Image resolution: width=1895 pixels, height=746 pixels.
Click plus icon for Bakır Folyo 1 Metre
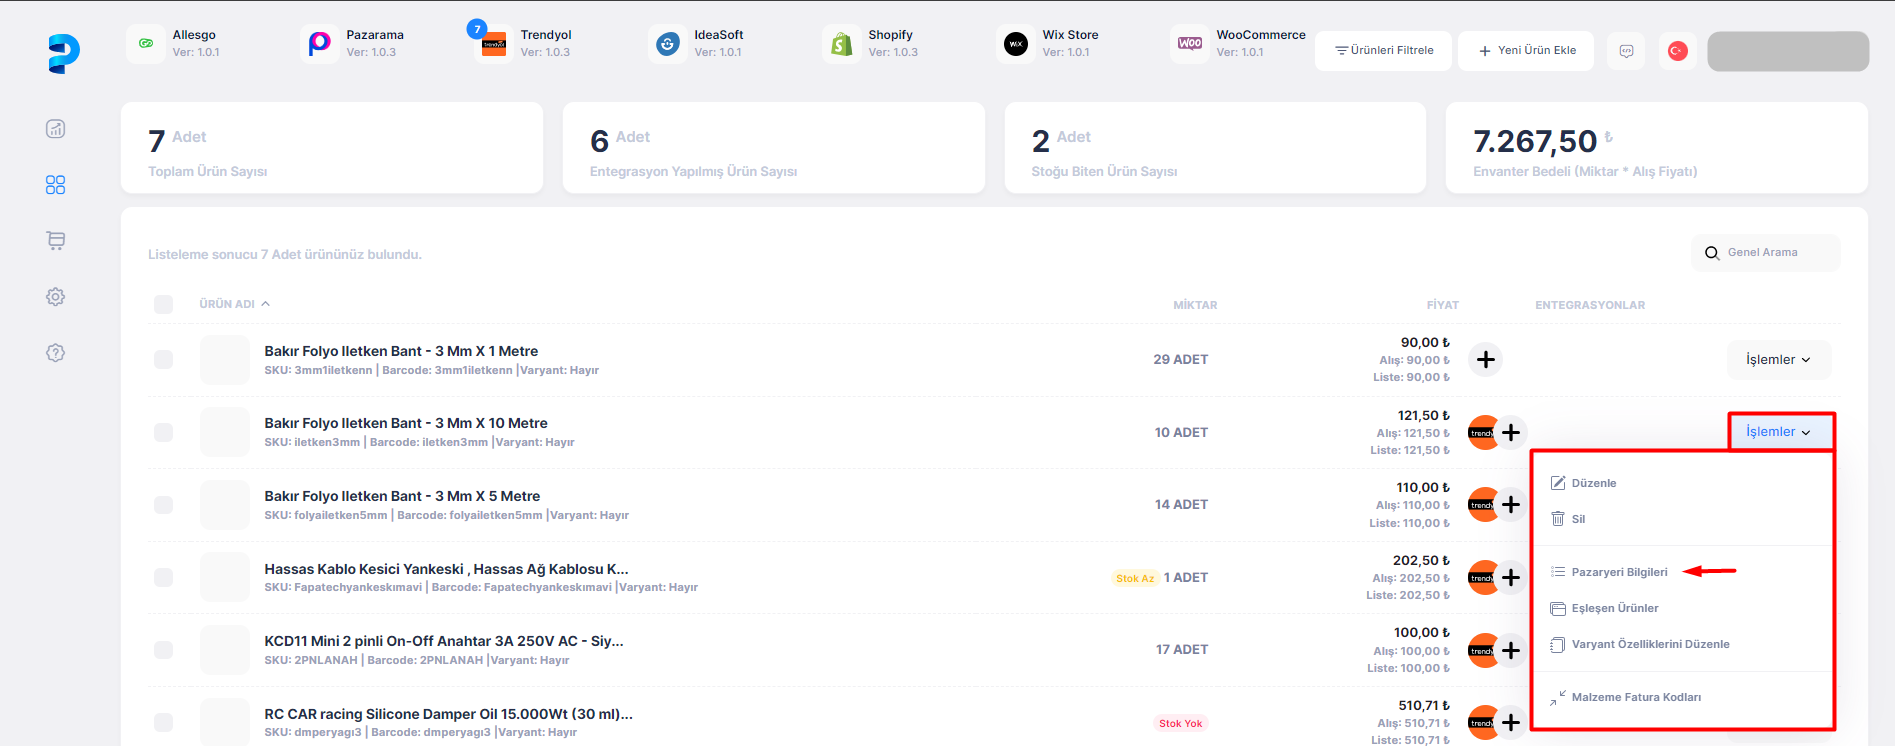[x=1486, y=360]
